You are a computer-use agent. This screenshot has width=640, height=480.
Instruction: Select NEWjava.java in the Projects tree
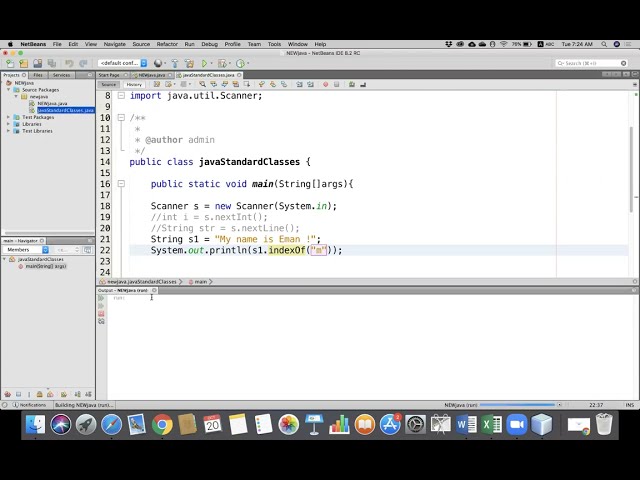click(52, 104)
